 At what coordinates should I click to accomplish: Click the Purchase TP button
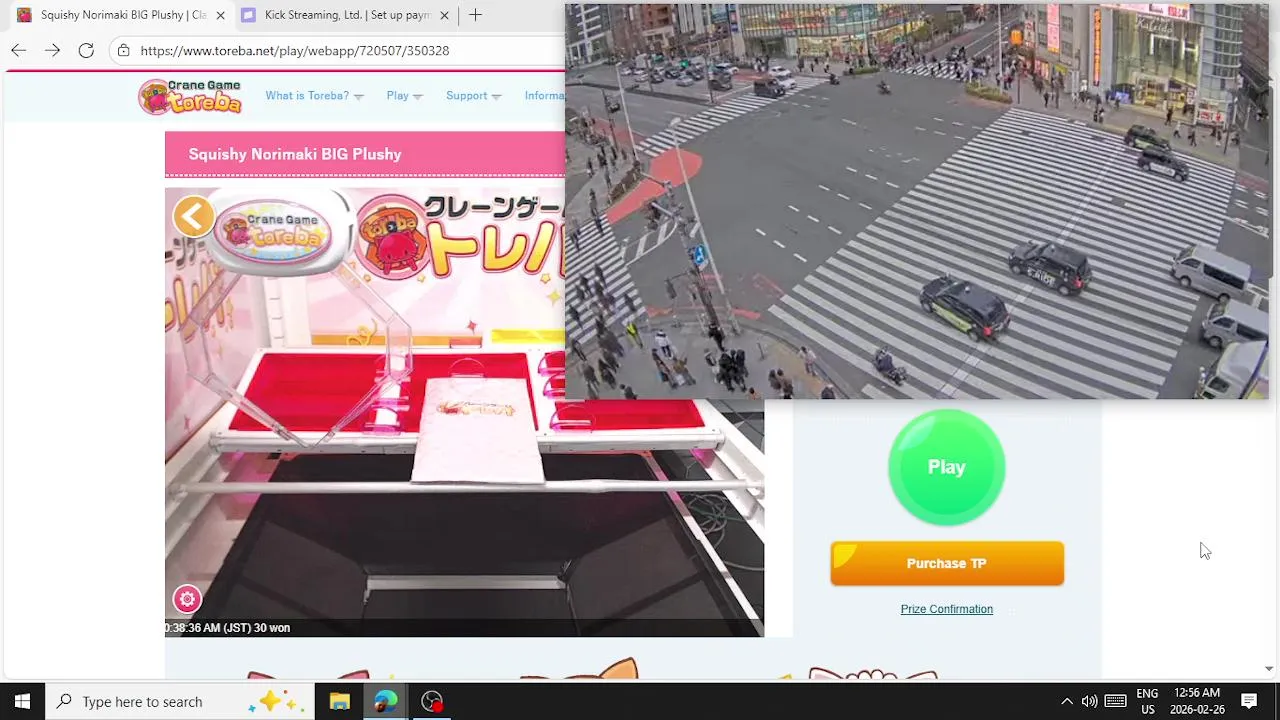(x=947, y=563)
